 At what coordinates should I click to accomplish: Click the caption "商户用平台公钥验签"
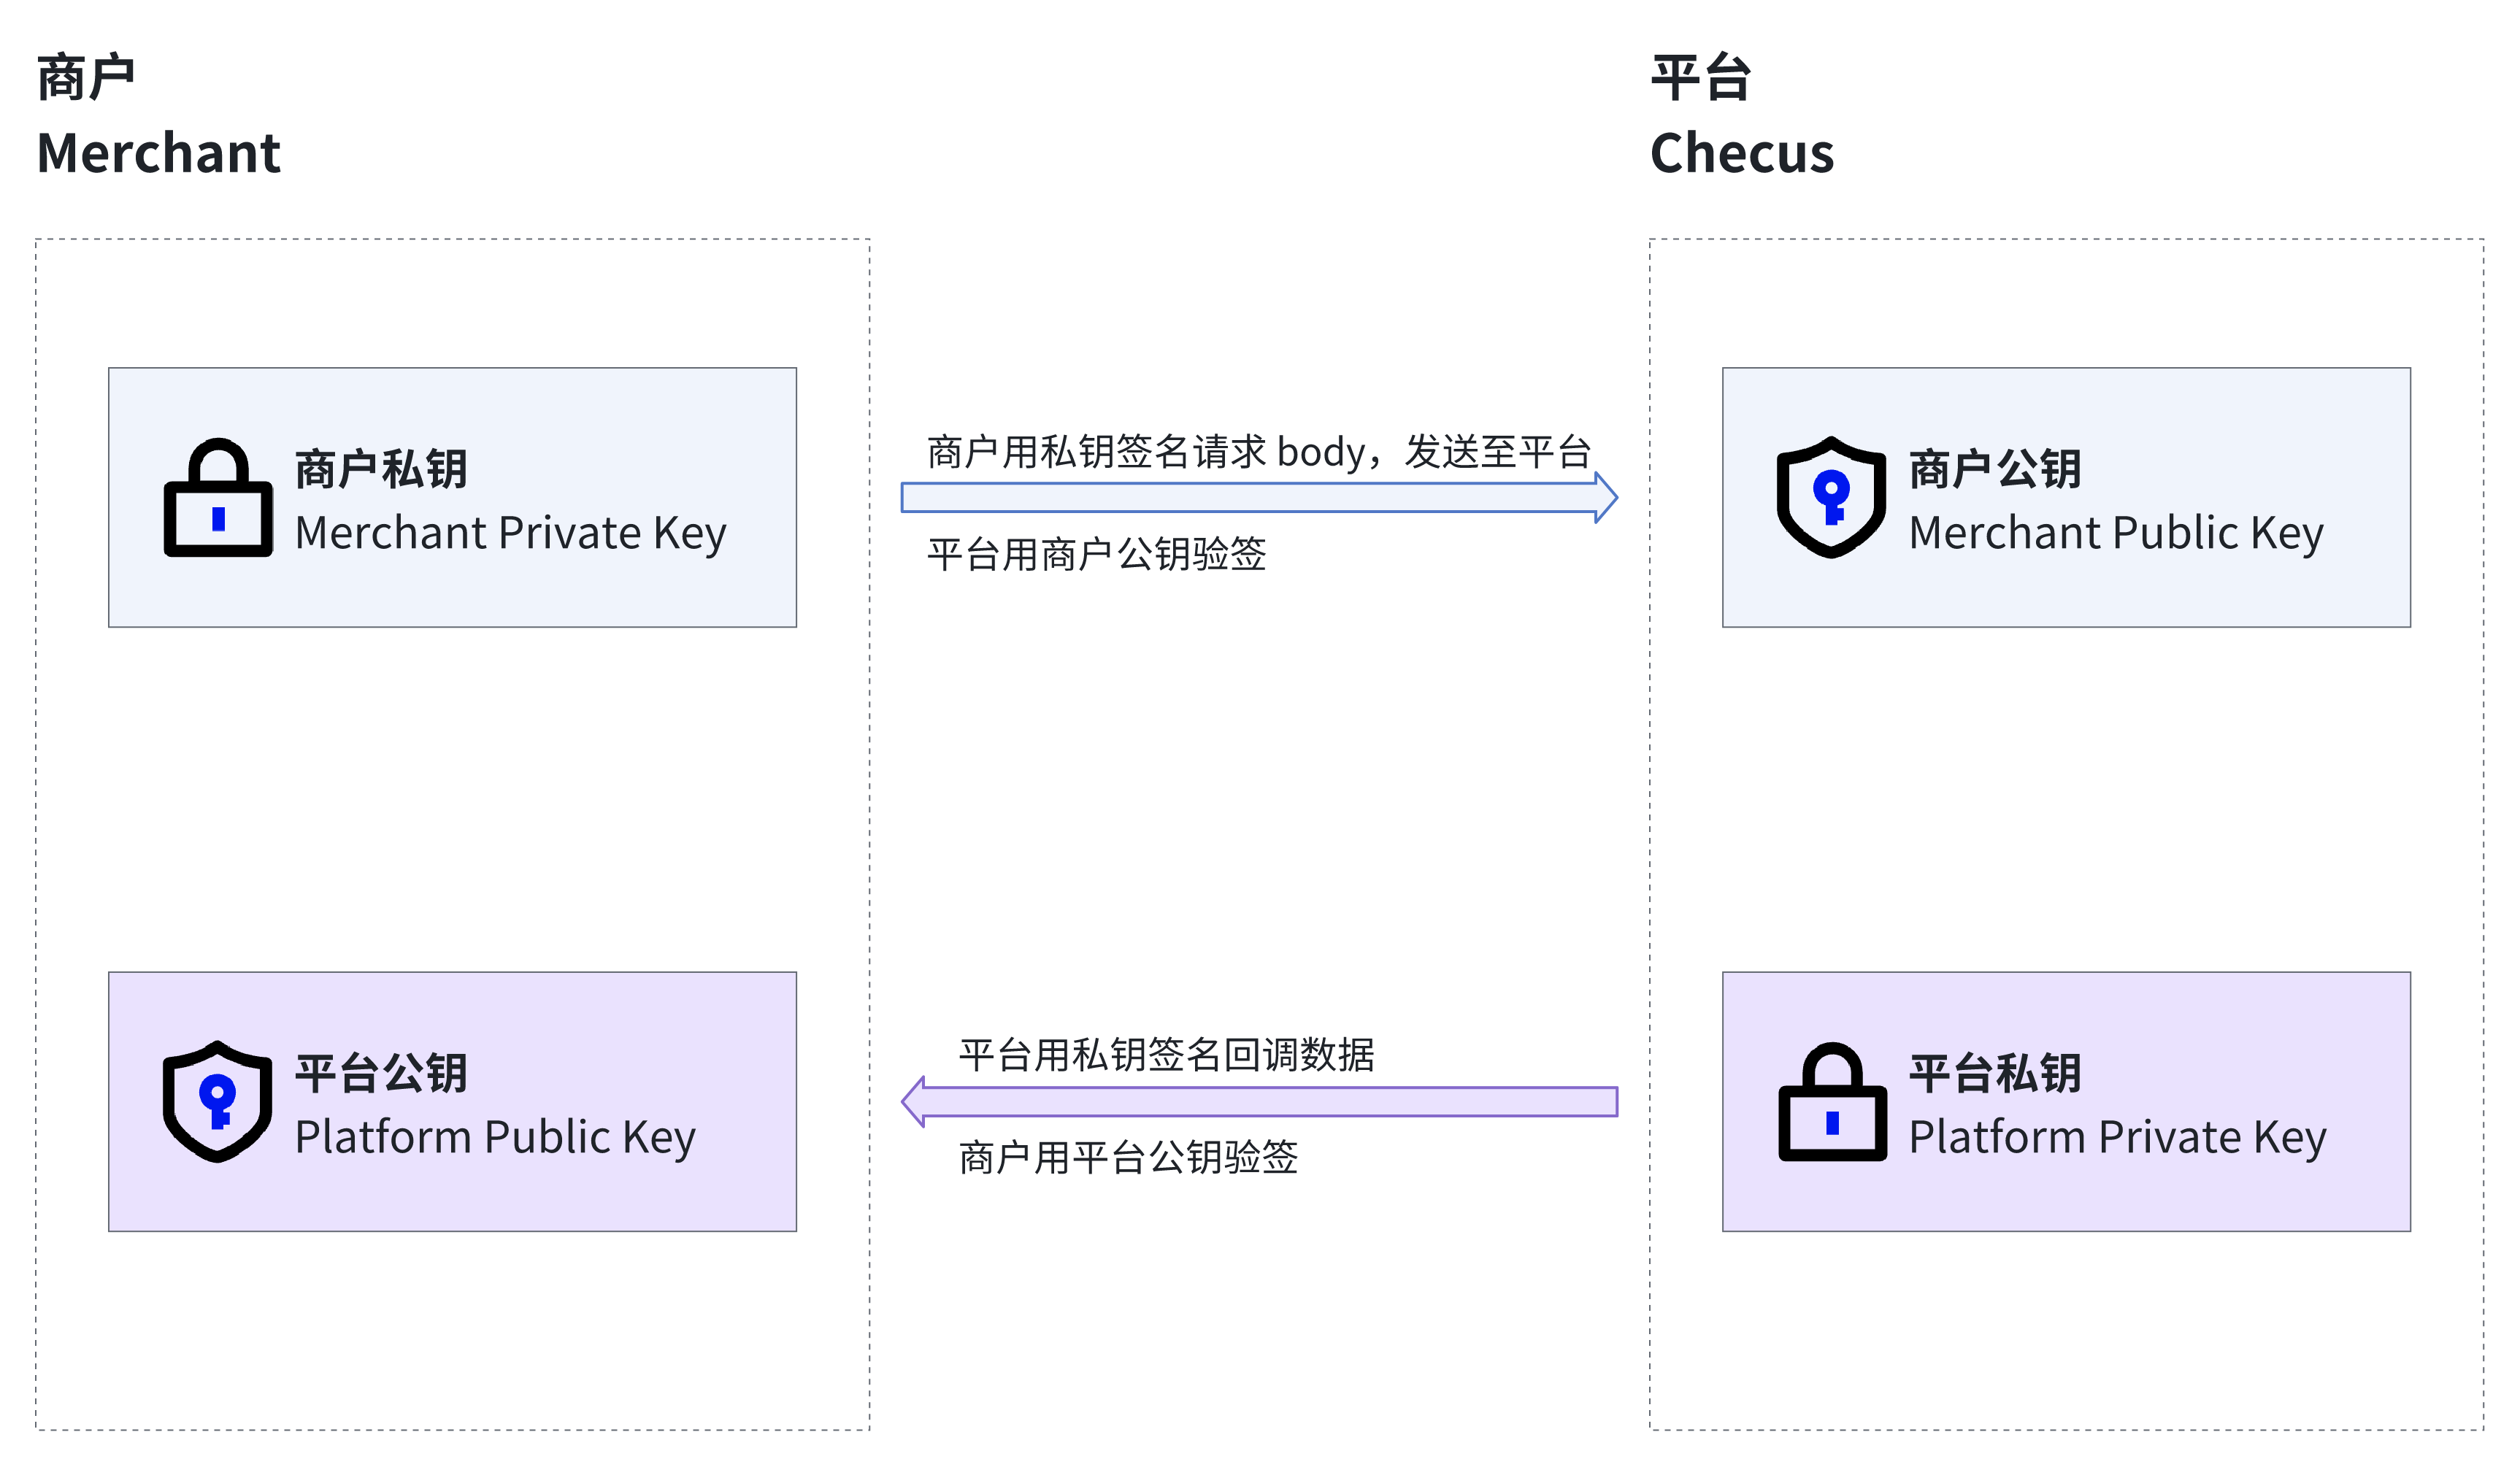point(1128,1157)
